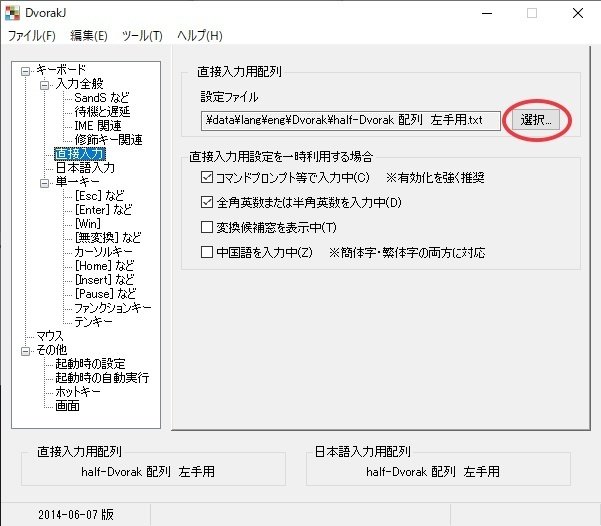The height and width of the screenshot is (526, 601).
Task: Open the 編集(E) menu
Action: 89,36
